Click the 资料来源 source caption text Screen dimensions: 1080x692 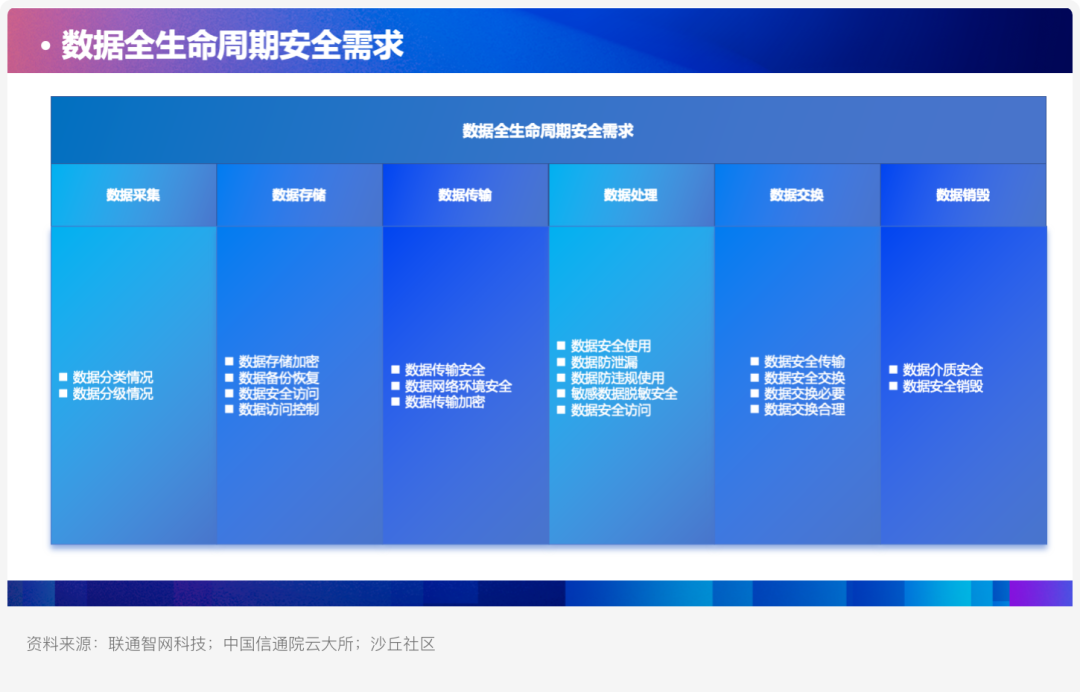point(231,644)
